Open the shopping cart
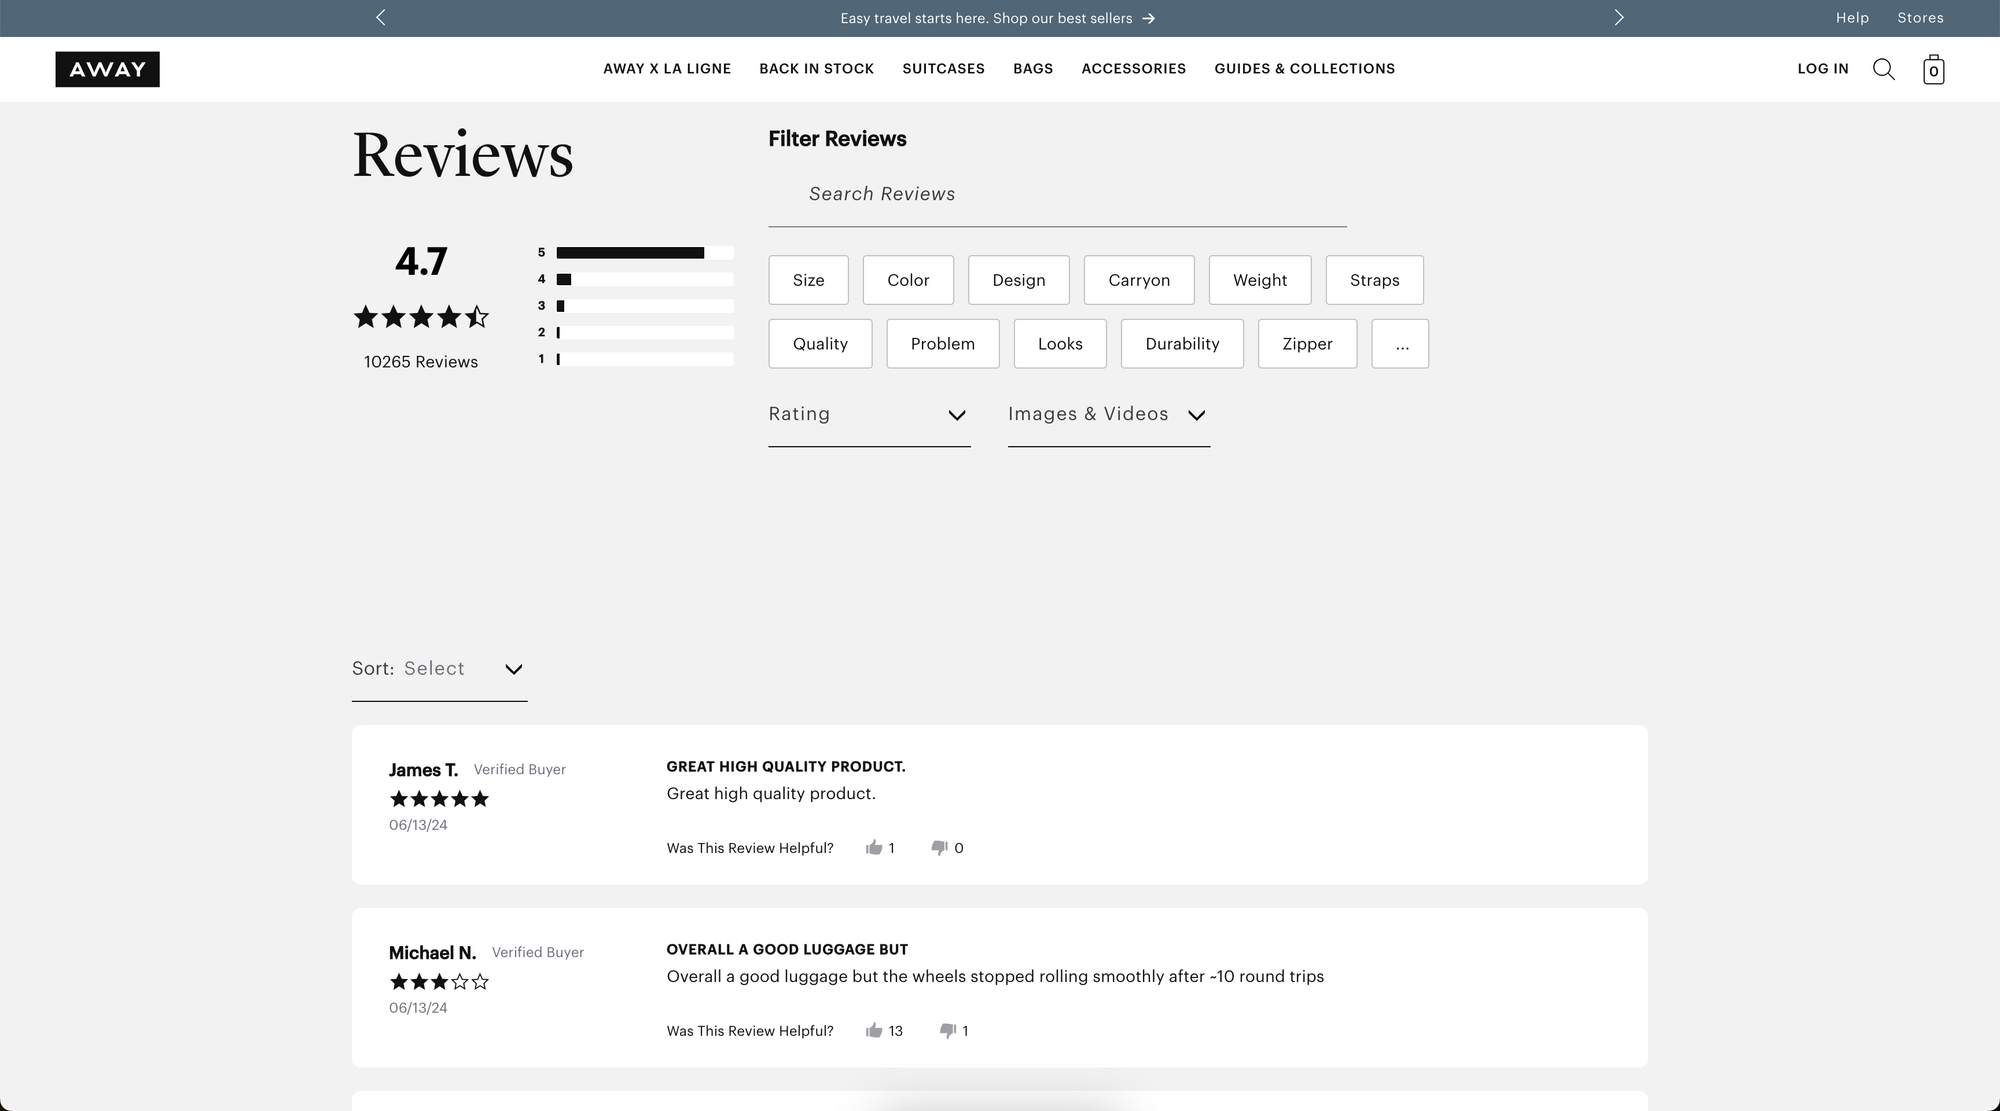This screenshot has width=2000, height=1111. 1933,69
